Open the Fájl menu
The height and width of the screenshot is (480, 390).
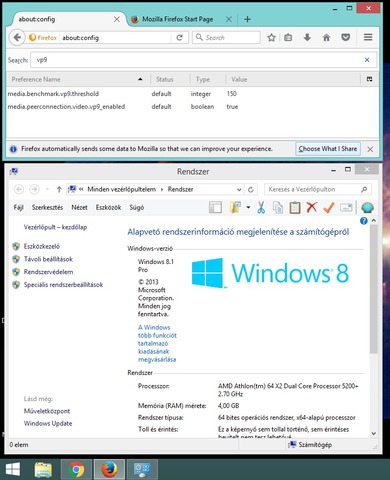coord(18,207)
